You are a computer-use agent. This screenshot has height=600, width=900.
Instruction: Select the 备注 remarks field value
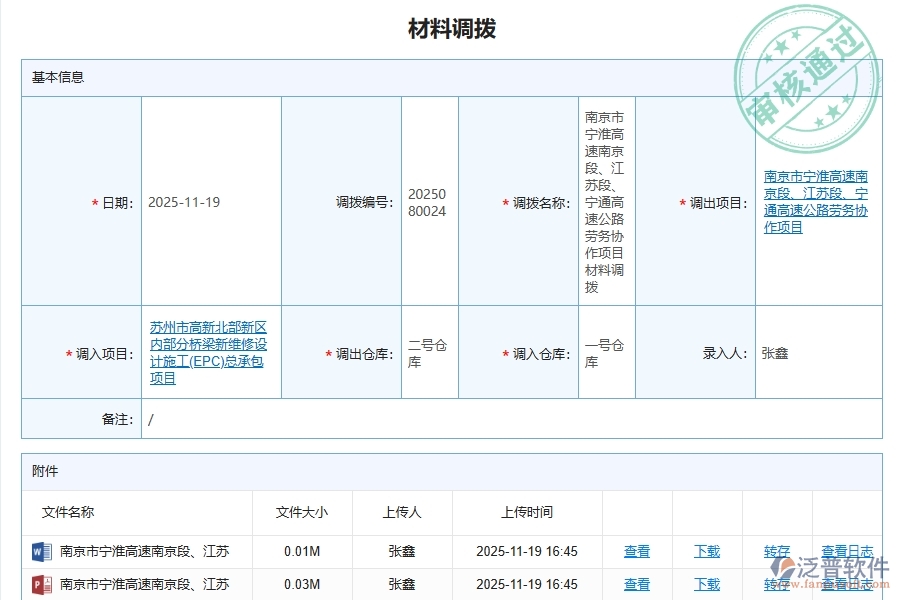point(150,420)
